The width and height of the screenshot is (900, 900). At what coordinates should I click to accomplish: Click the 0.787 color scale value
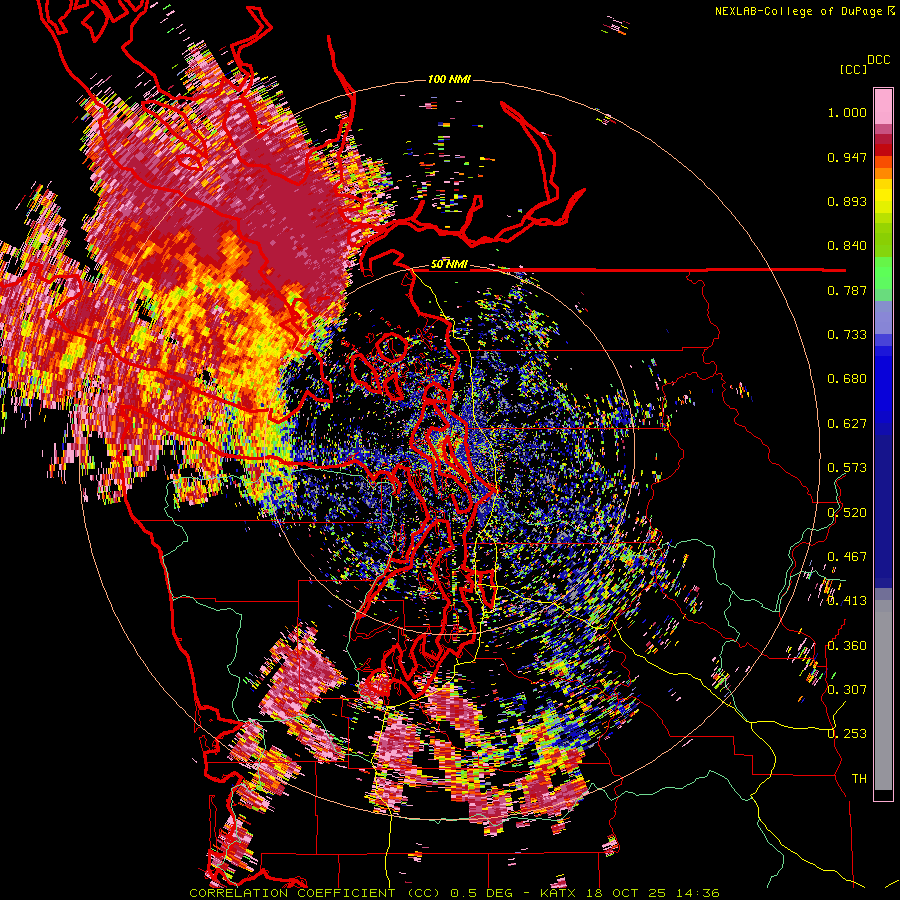point(847,290)
